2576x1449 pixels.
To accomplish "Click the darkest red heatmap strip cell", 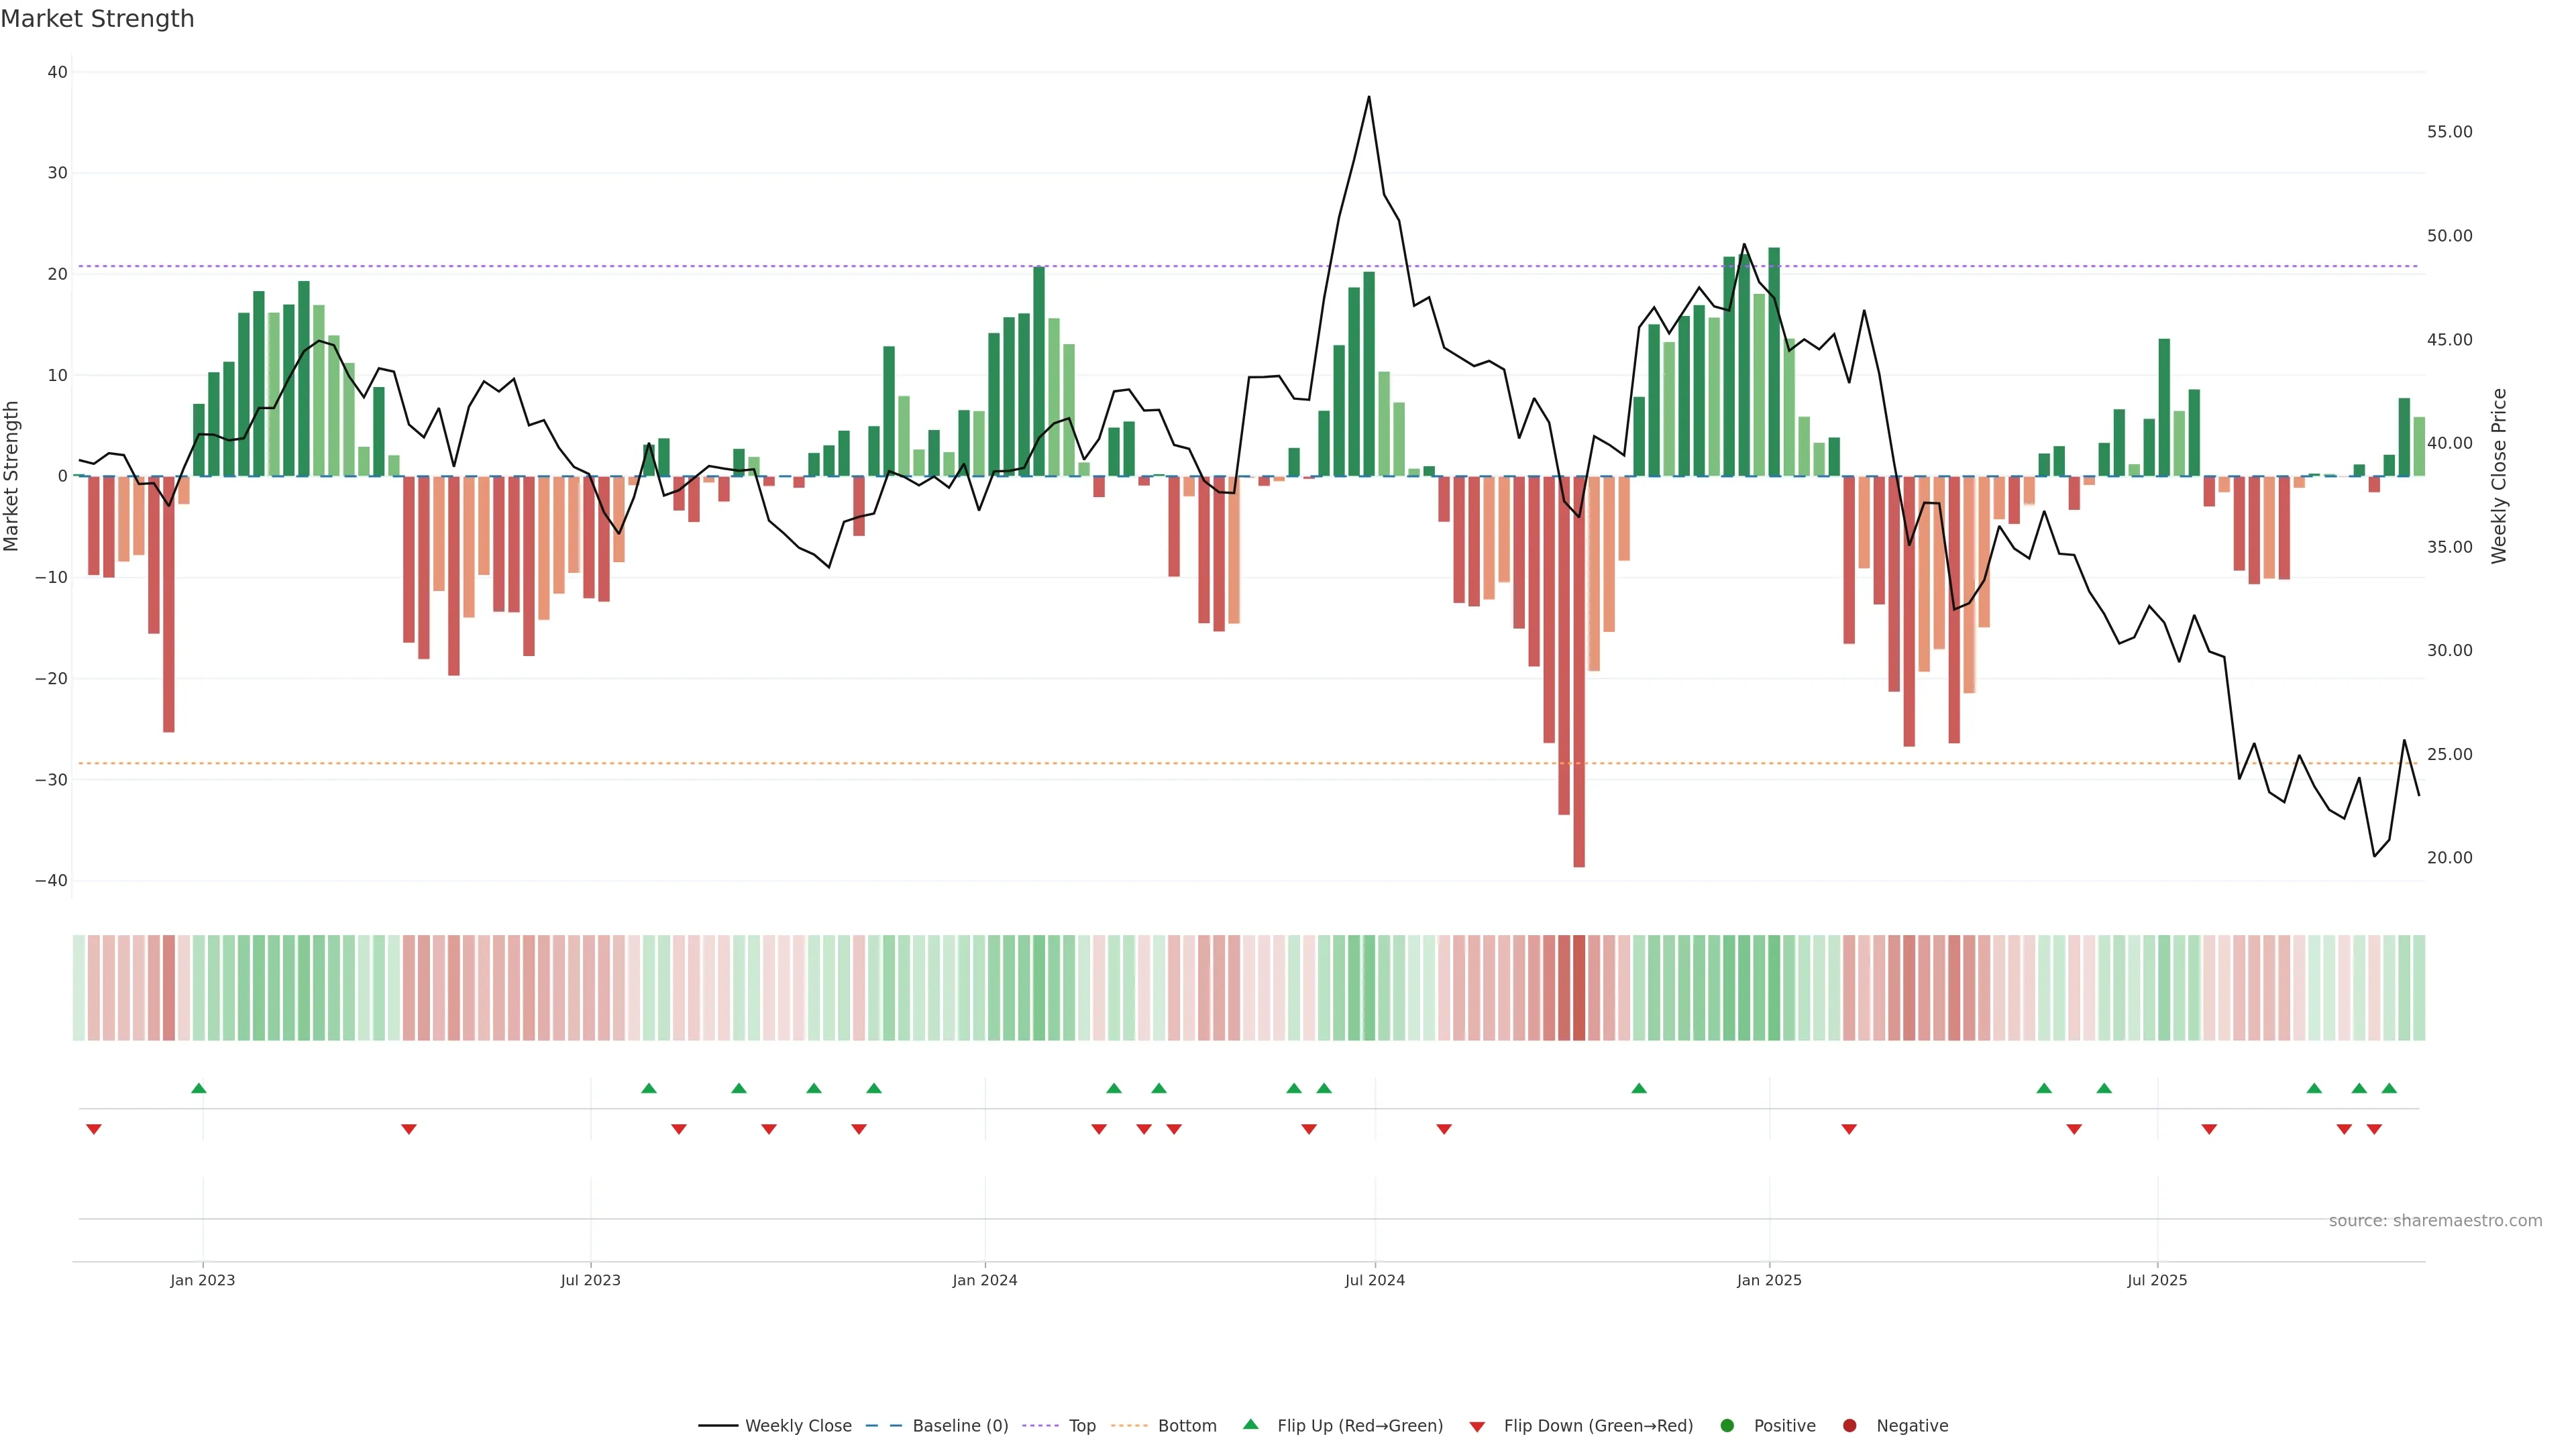I will click(x=1579, y=988).
